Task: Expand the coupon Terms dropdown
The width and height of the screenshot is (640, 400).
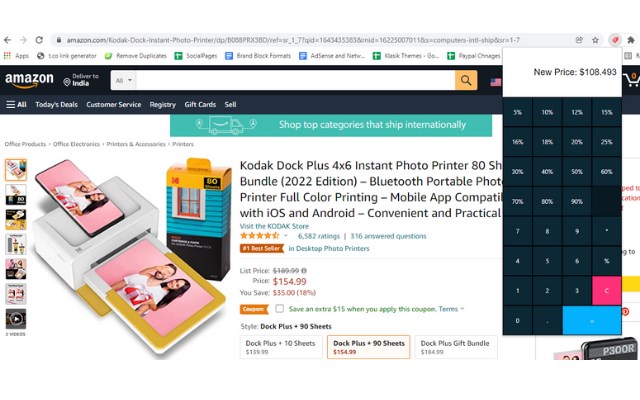Action: 451,309
